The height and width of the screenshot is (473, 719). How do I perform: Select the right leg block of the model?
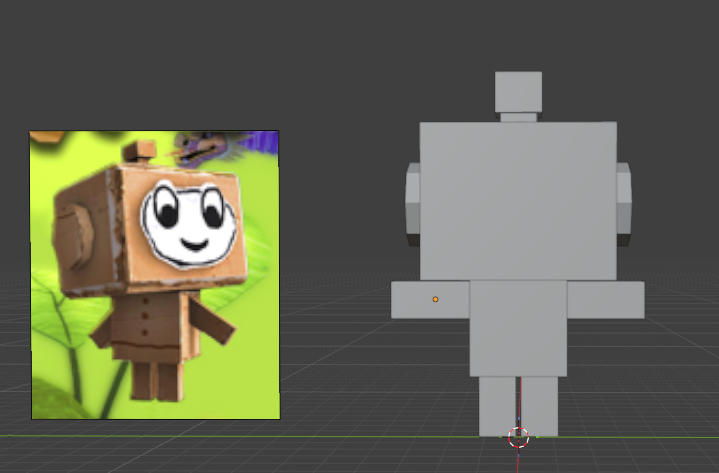pyautogui.click(x=540, y=406)
